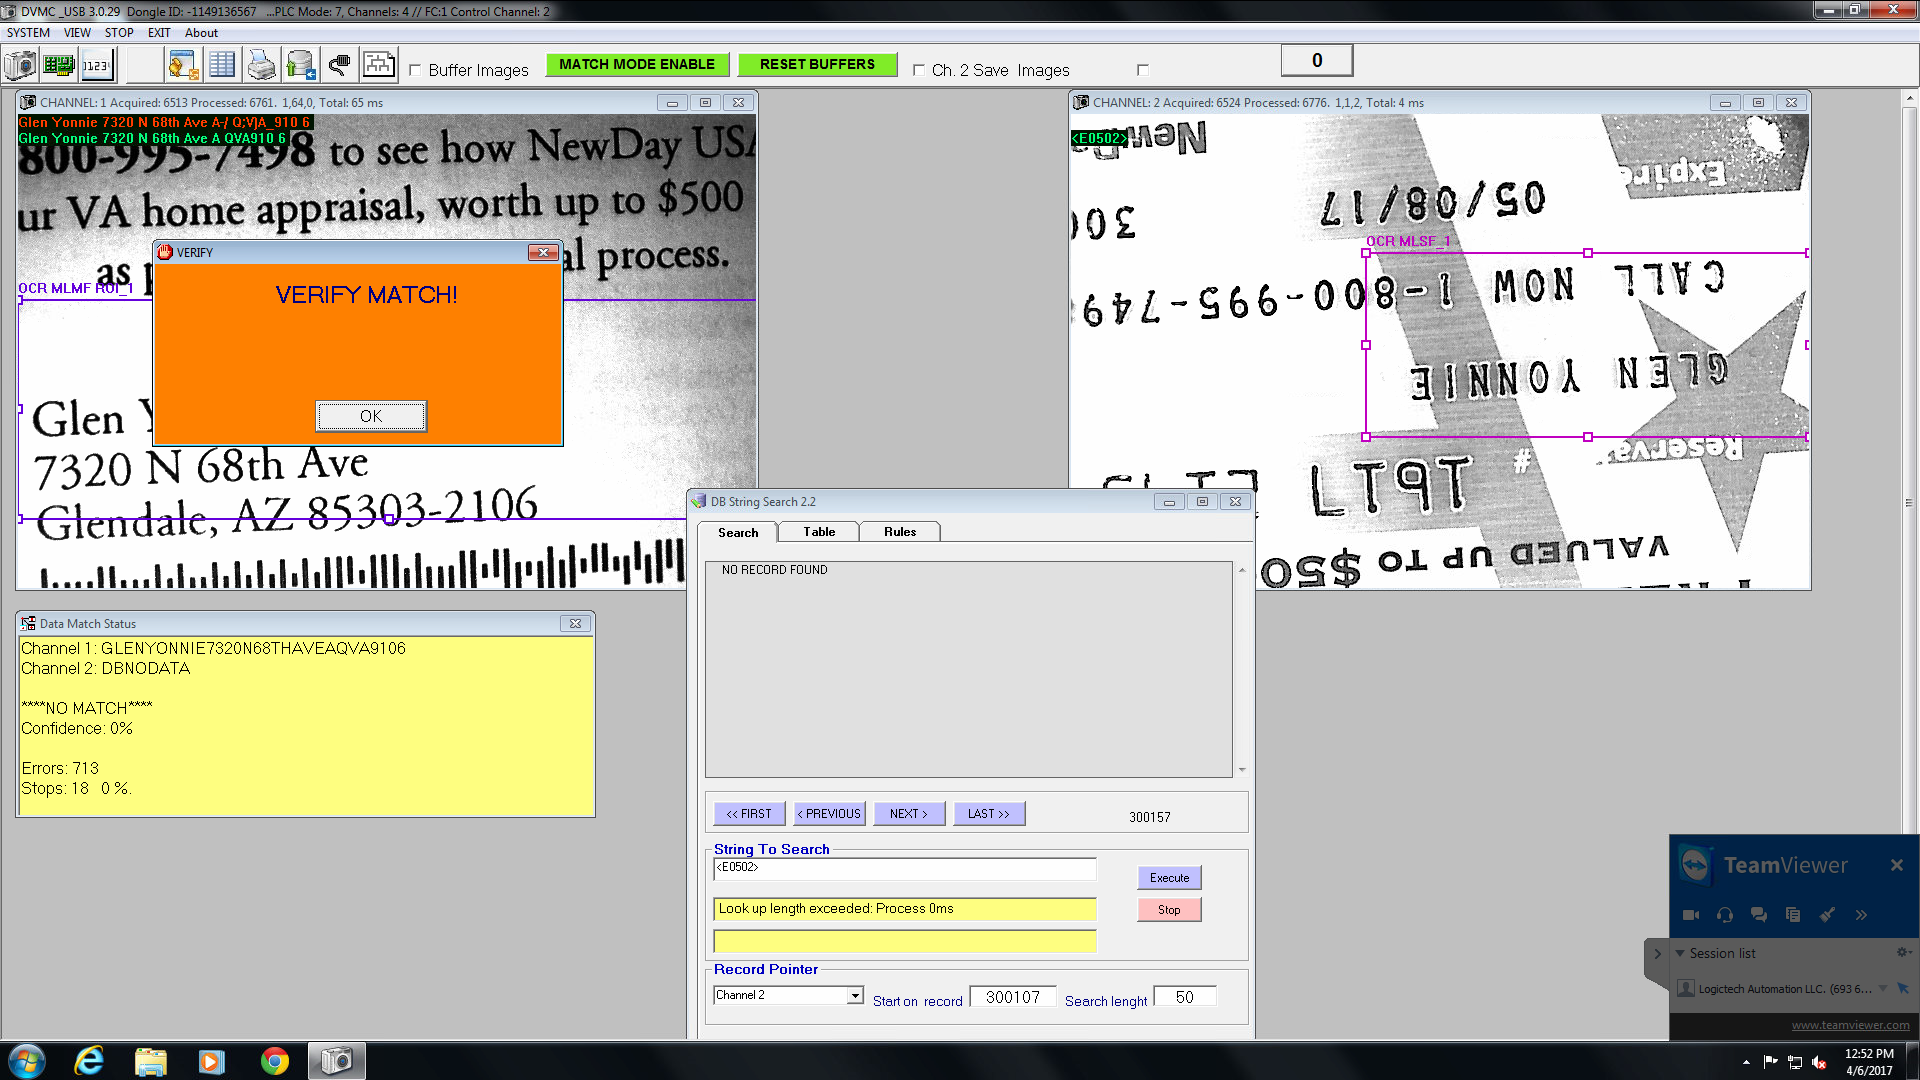
Task: Click TeamViewer headset audio icon
Action: click(x=1725, y=914)
